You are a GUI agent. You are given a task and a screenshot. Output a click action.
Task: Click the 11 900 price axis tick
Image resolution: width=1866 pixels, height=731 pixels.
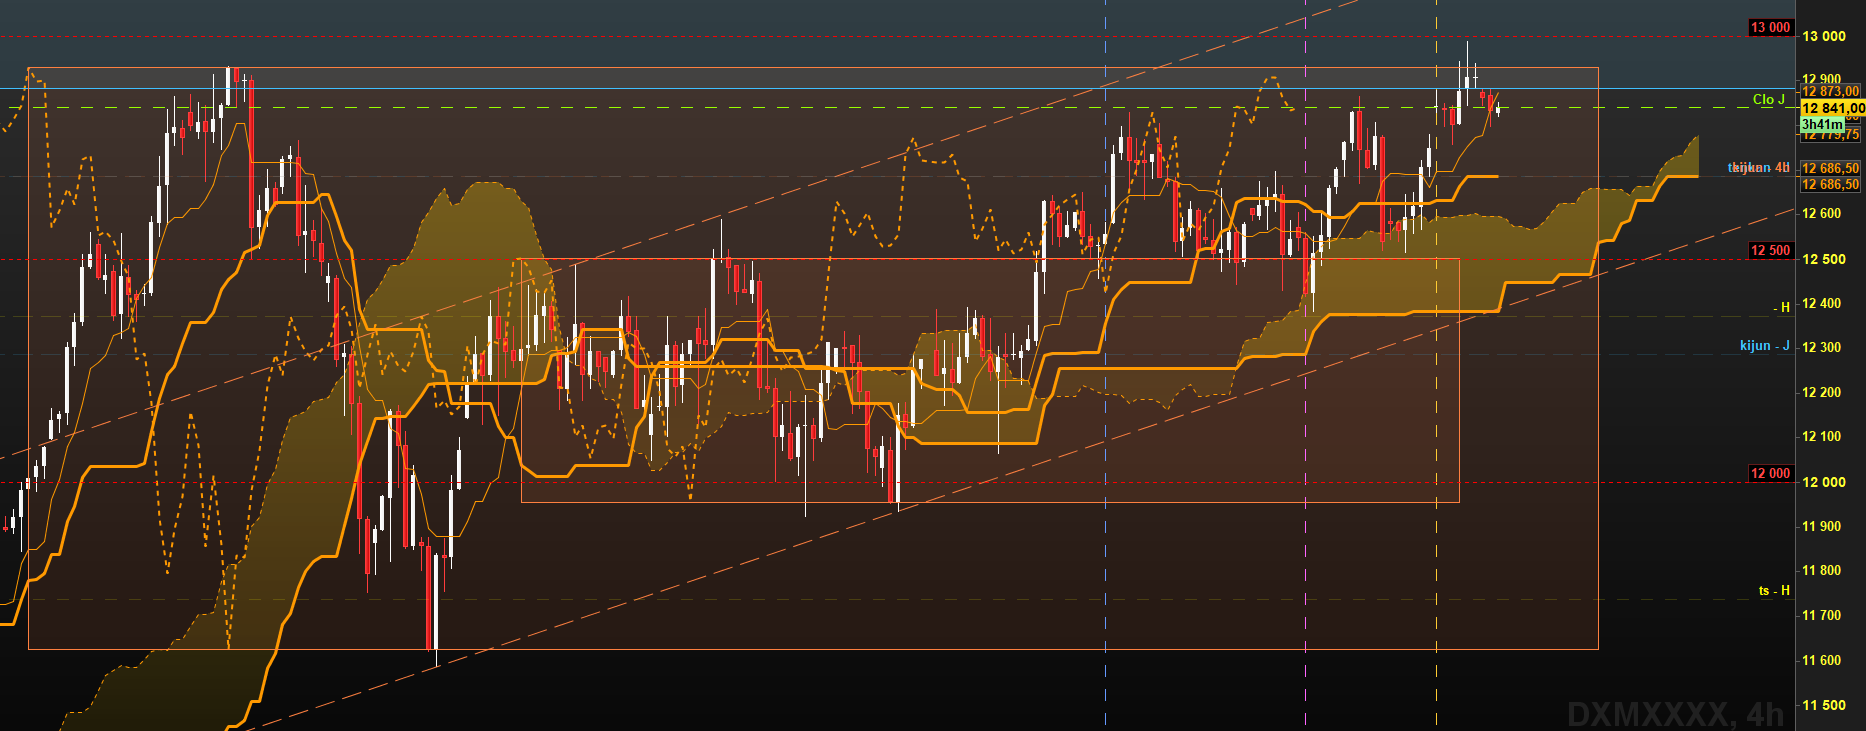click(1822, 526)
